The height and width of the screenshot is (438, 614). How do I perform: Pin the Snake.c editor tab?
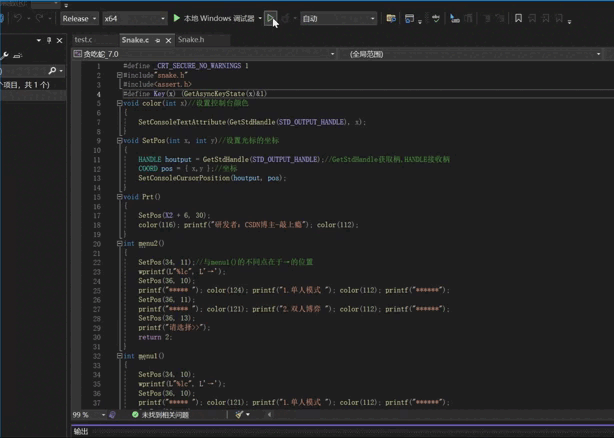click(157, 40)
